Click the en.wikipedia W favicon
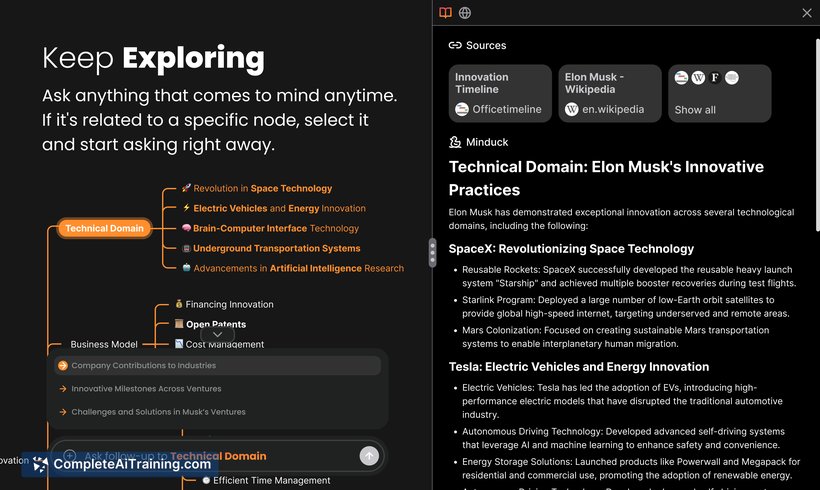820x490 pixels. [x=571, y=109]
